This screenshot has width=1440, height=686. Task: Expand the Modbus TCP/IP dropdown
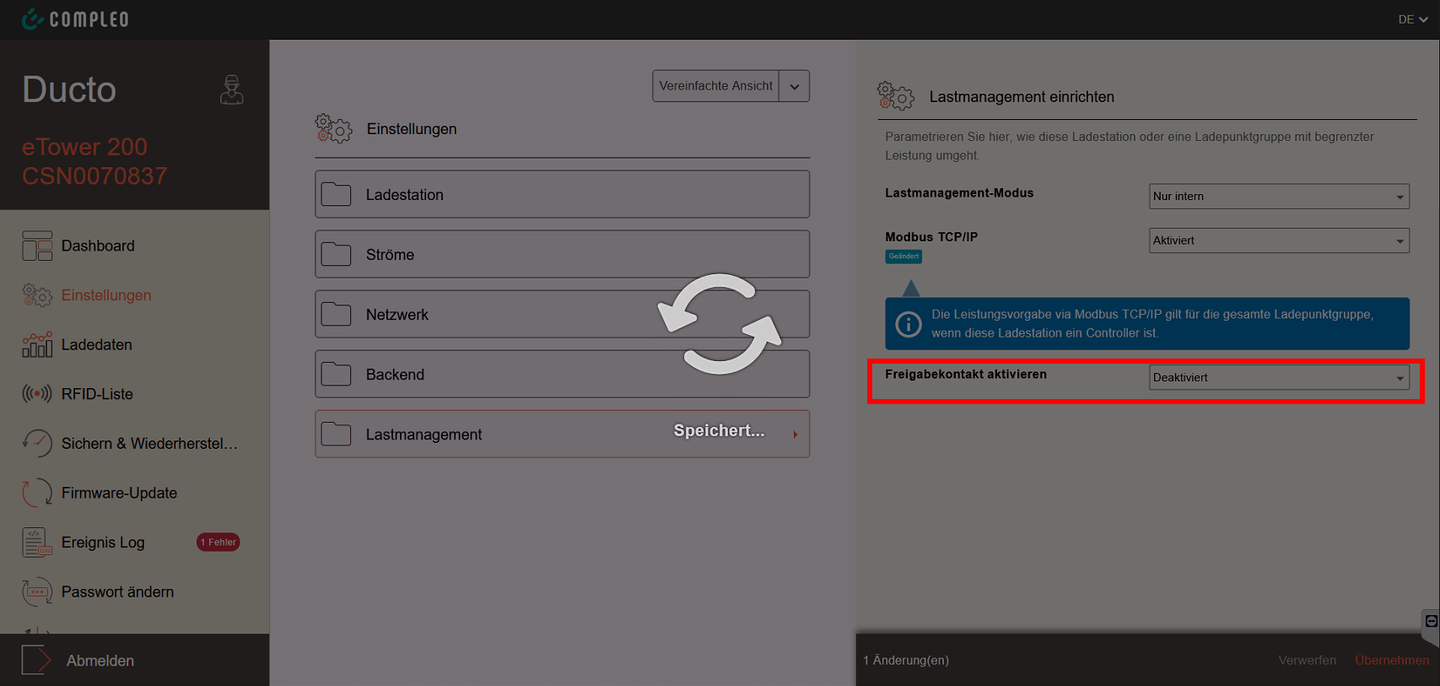[x=1279, y=241]
